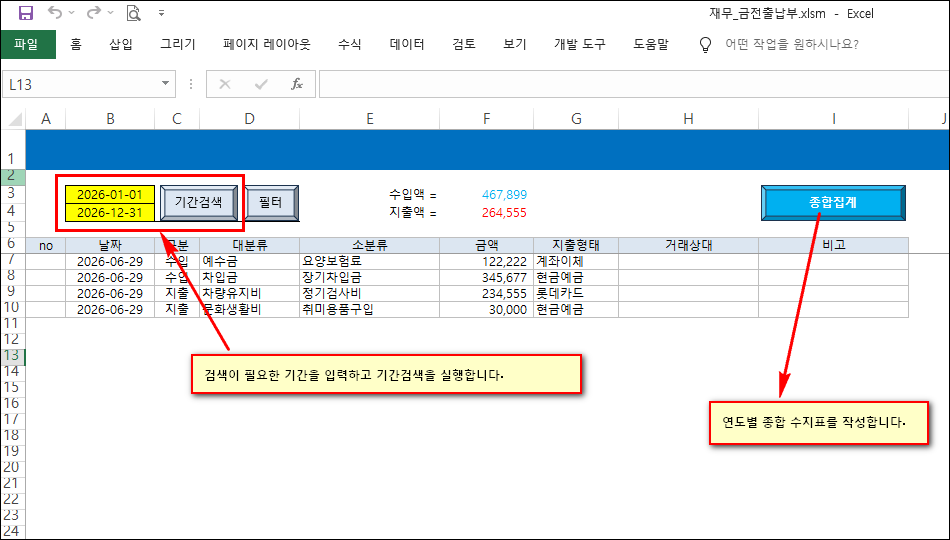Select row 20 header
This screenshot has height=540, width=950.
(x=13, y=467)
